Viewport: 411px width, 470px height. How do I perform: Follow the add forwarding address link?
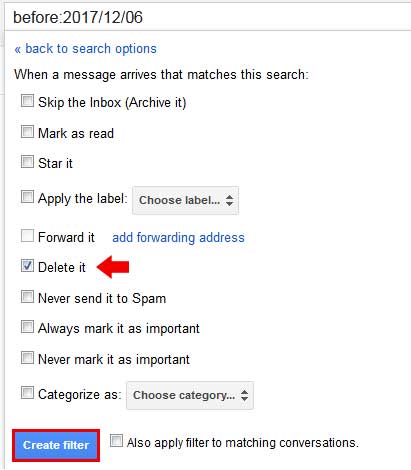pyautogui.click(x=178, y=237)
